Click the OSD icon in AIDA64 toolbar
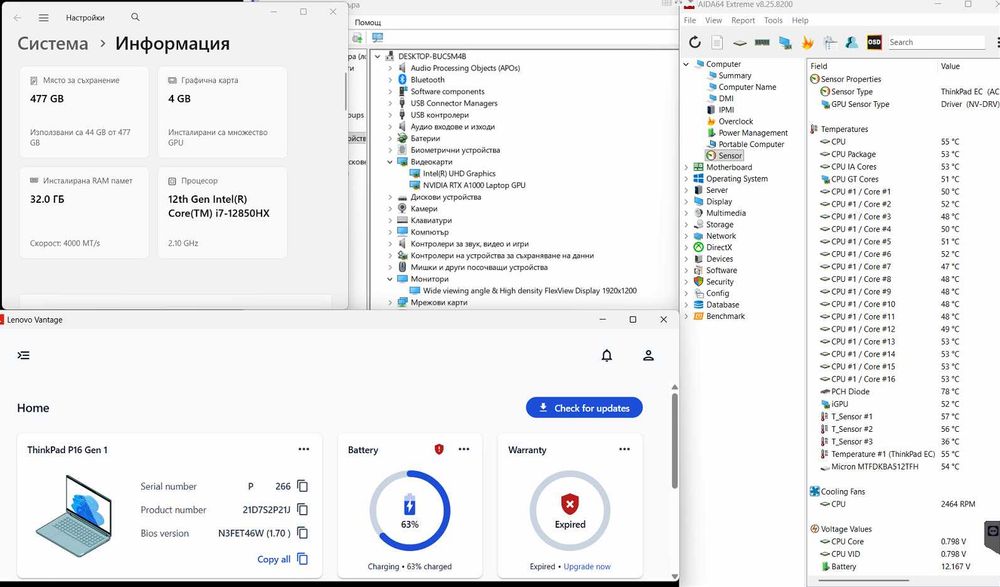 pyautogui.click(x=874, y=42)
